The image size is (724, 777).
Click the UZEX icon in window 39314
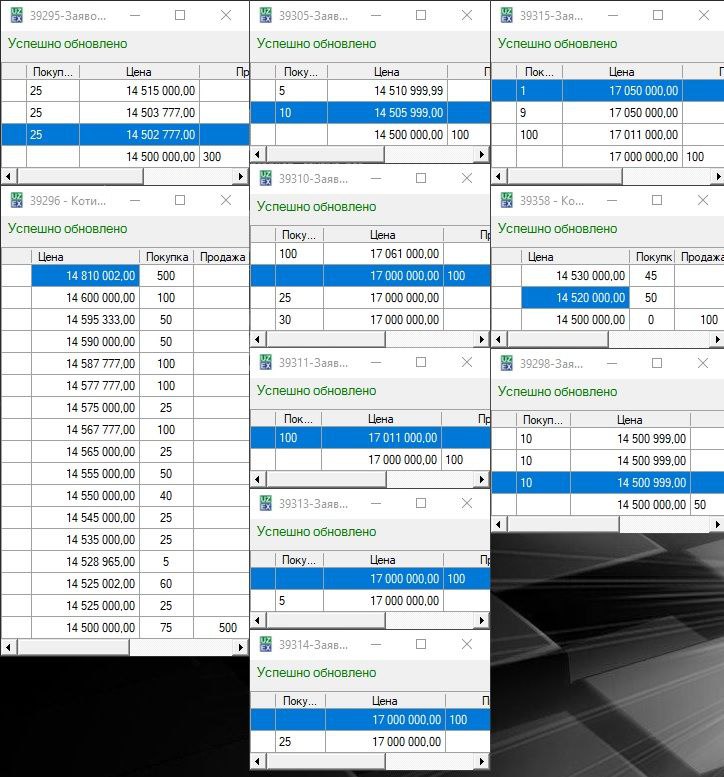(265, 644)
